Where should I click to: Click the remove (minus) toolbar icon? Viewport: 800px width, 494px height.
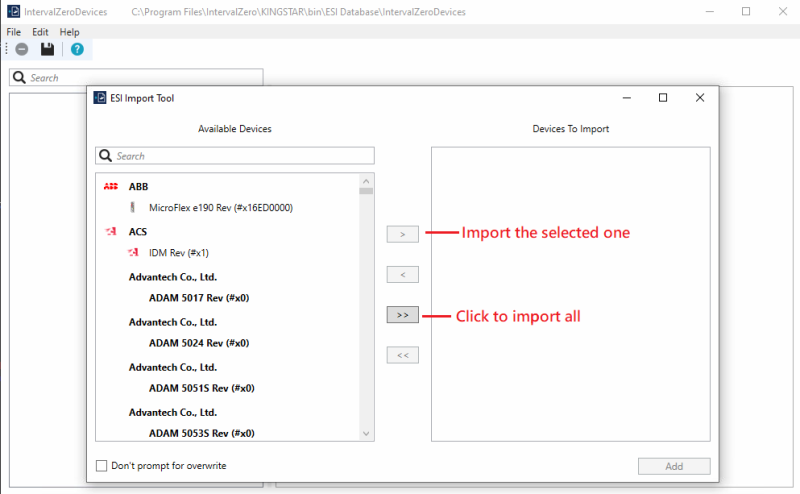[x=21, y=49]
